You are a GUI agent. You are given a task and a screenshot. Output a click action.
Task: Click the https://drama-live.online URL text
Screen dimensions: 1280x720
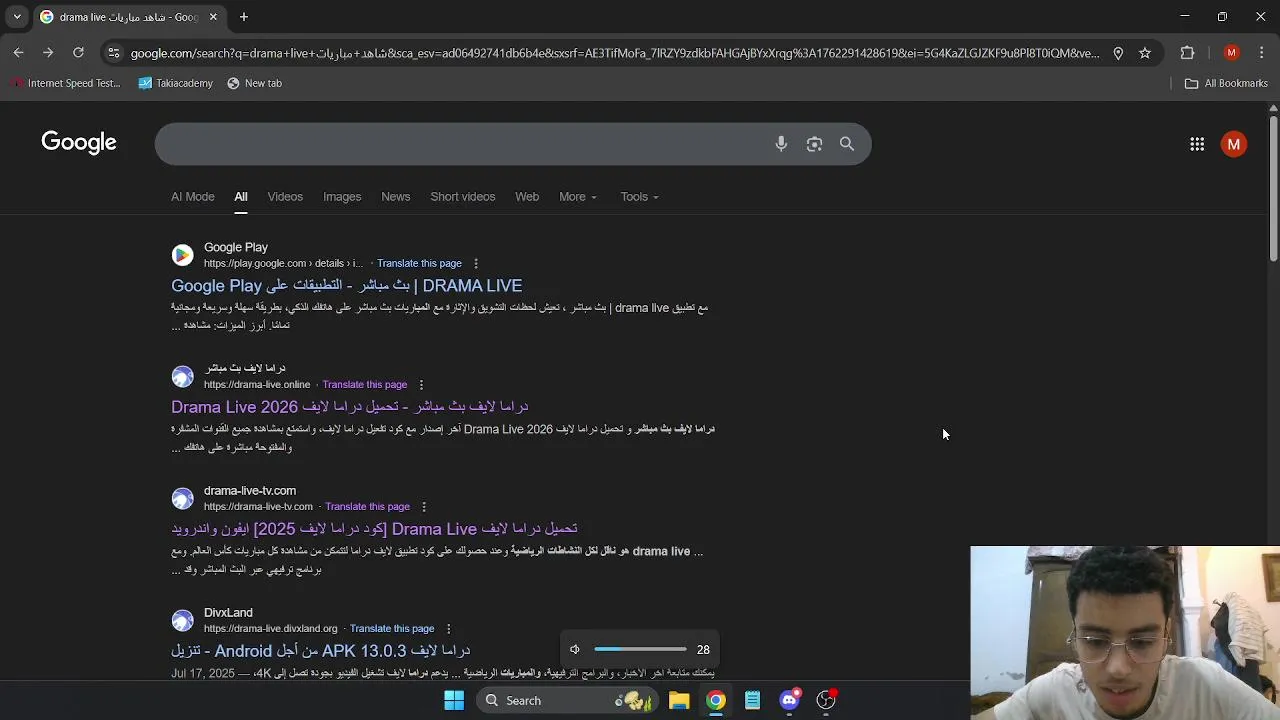click(x=257, y=385)
